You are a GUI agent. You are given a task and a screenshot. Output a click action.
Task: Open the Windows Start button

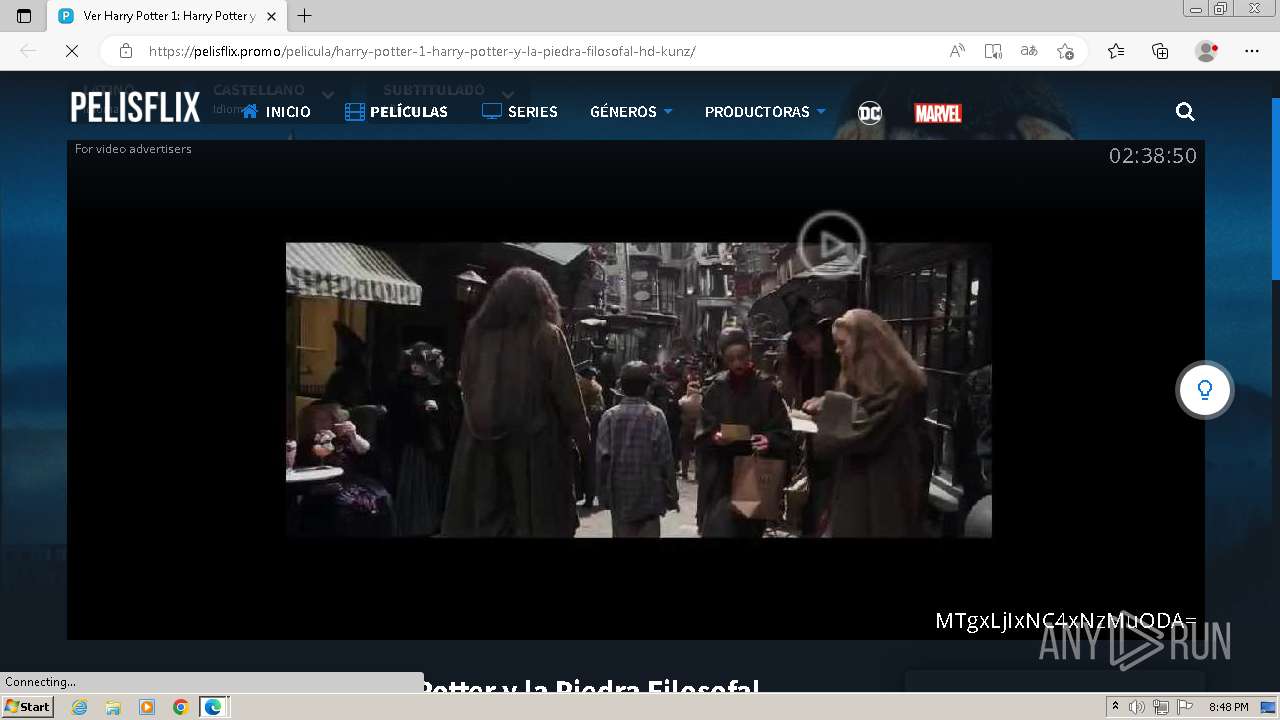point(27,707)
